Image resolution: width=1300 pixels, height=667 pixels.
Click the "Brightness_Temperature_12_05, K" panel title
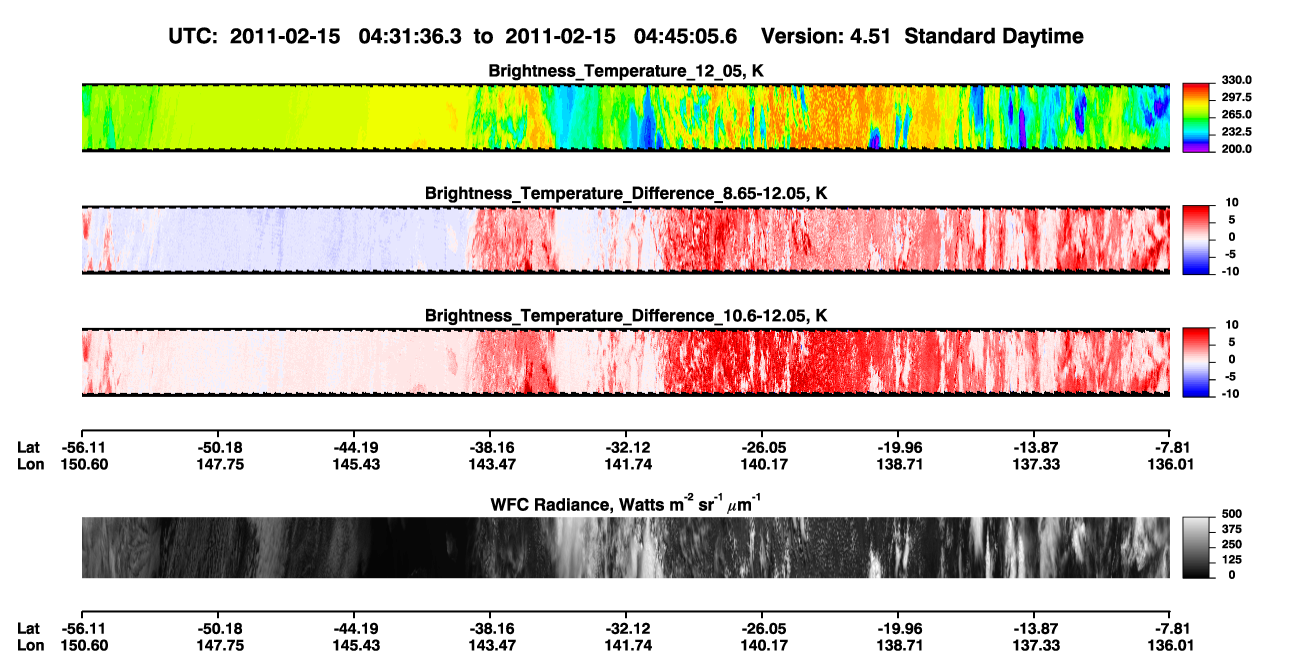(x=626, y=71)
